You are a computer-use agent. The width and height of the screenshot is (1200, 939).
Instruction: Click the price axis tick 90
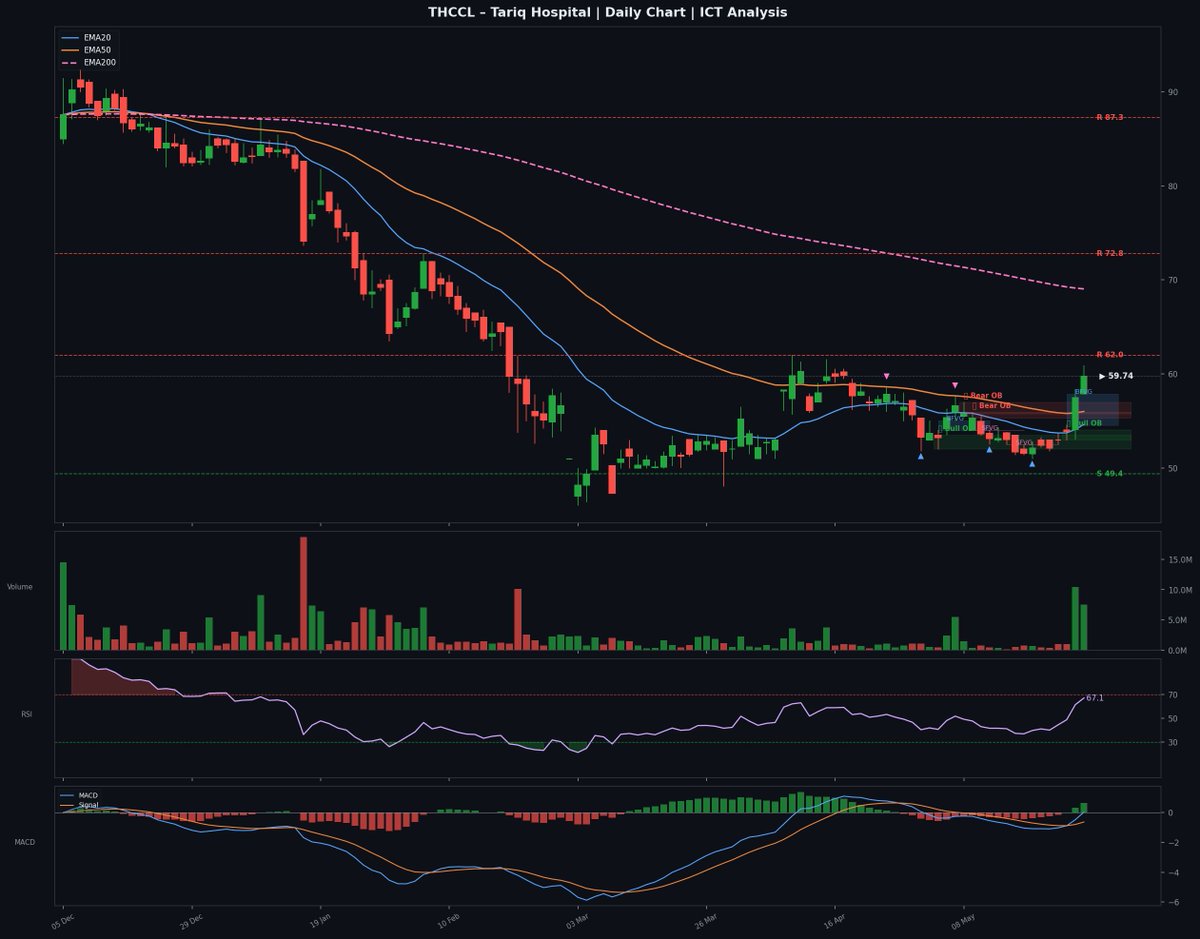(1173, 92)
